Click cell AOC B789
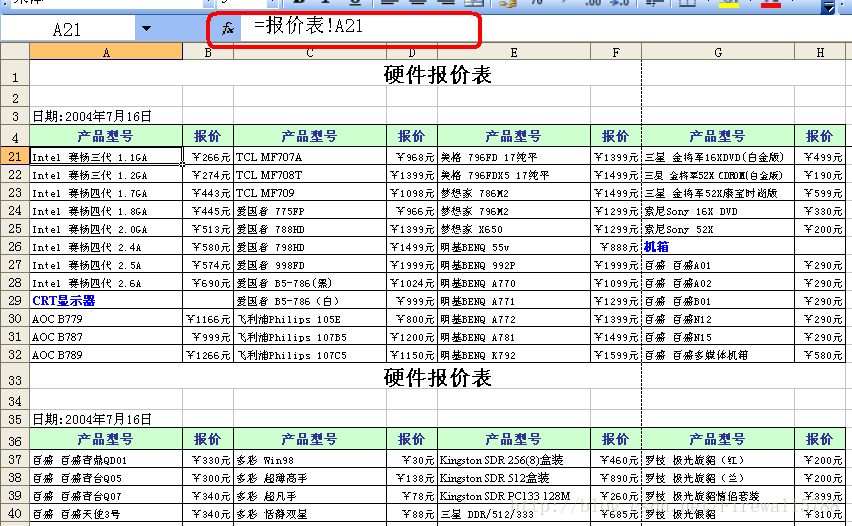 pyautogui.click(x=106, y=355)
